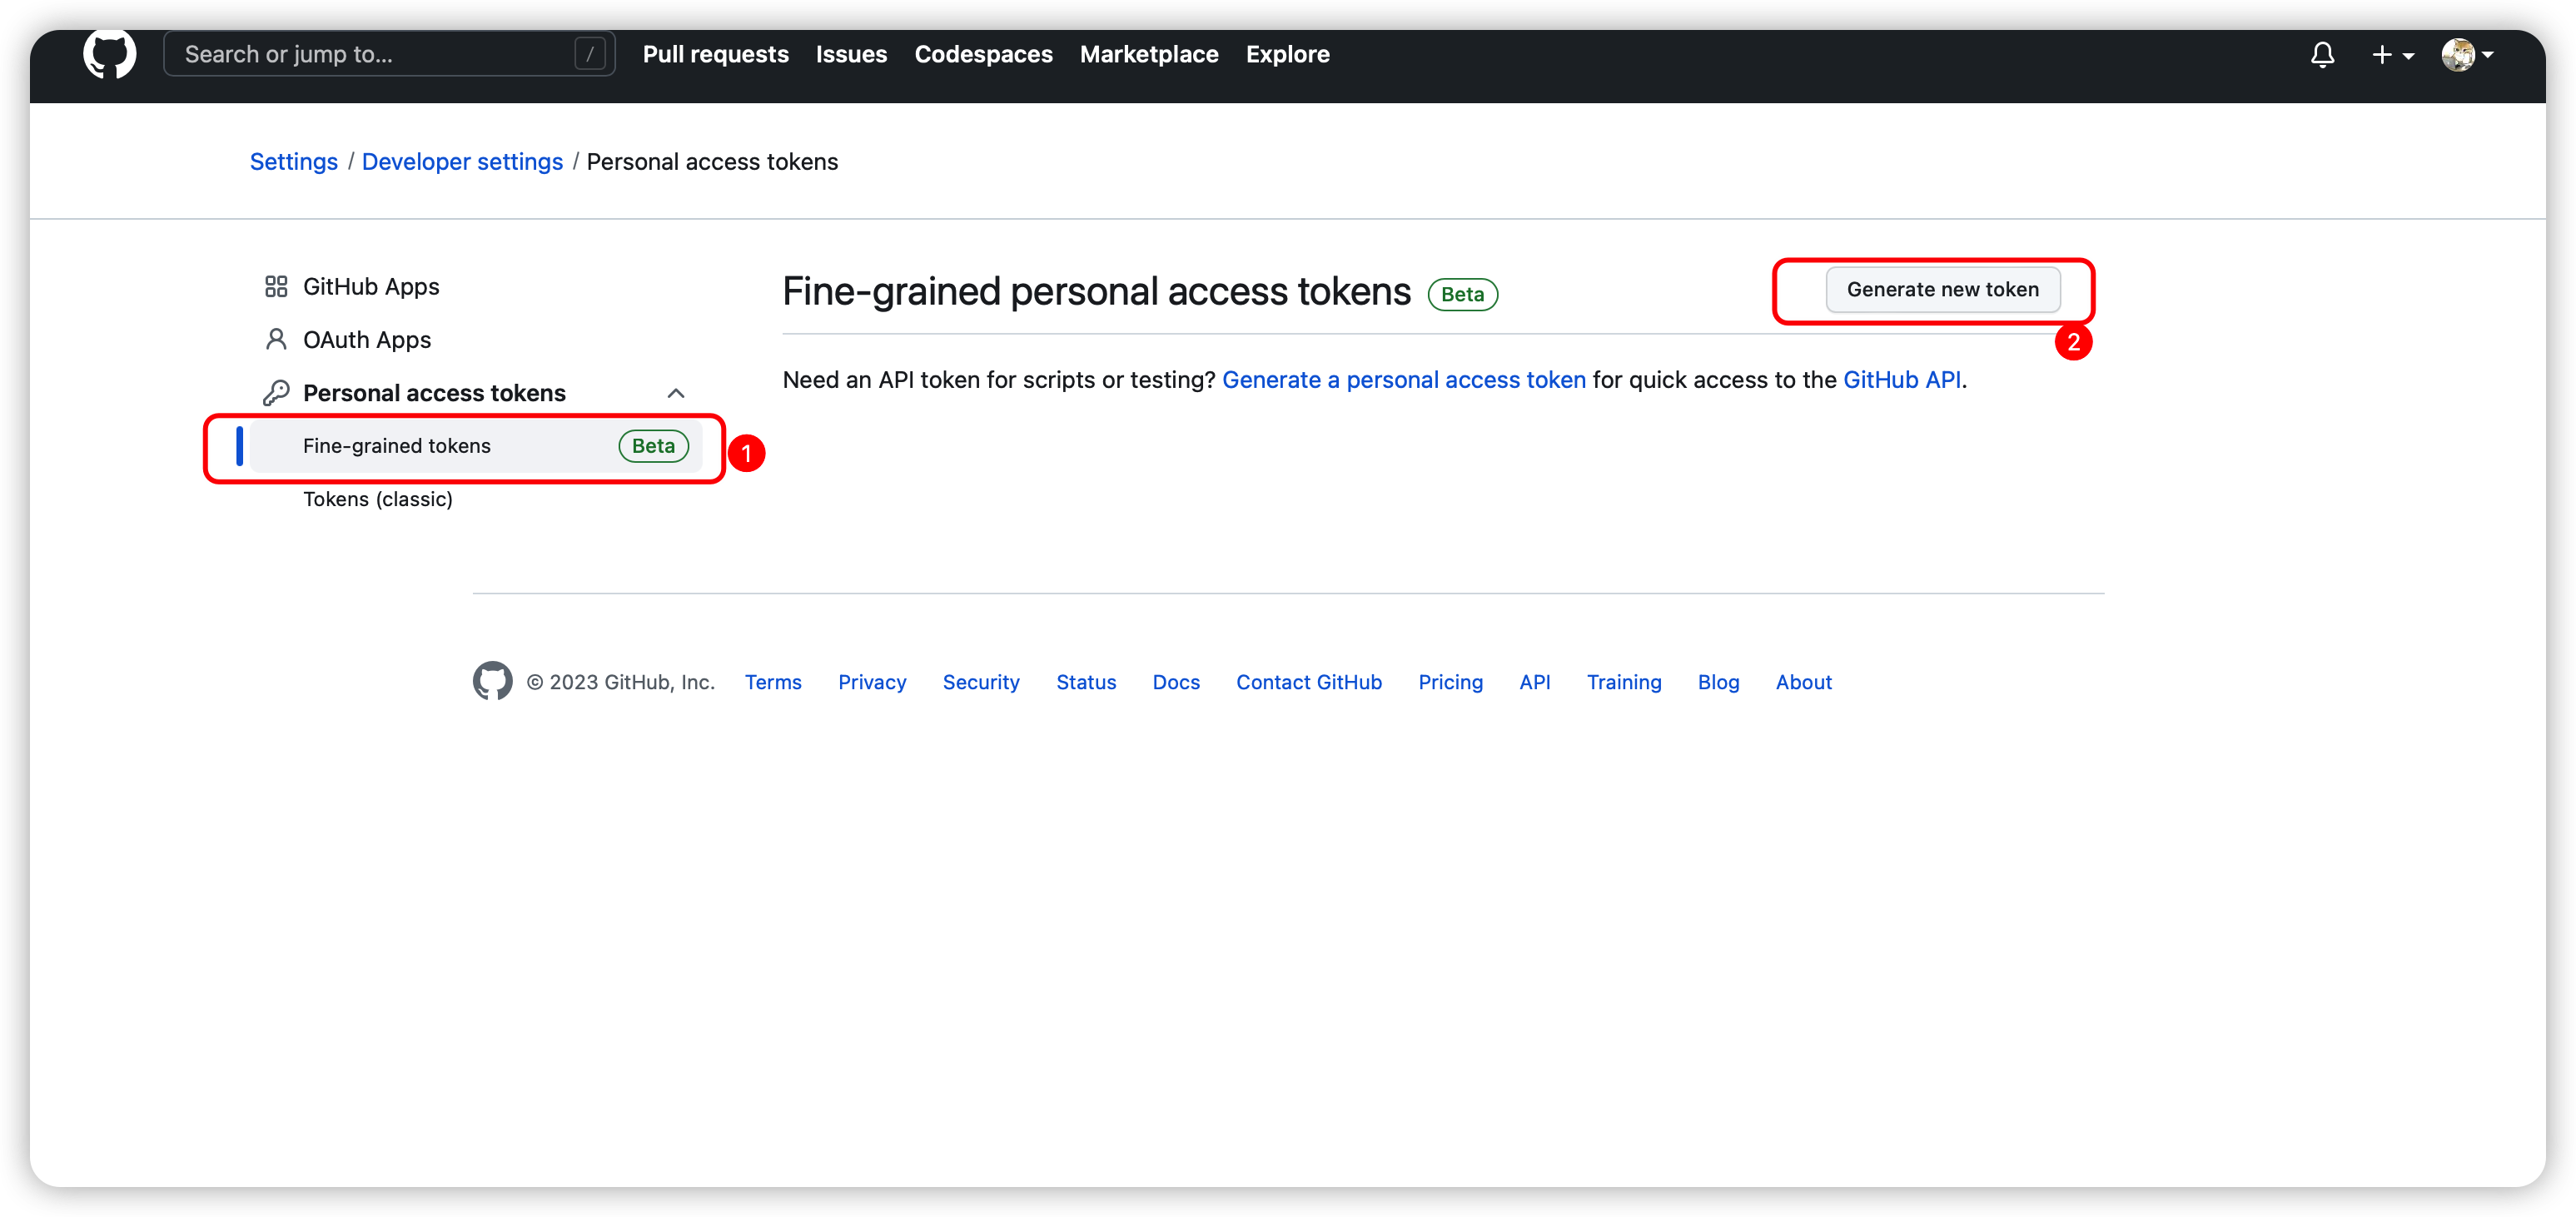Go to Marketplace in top navigation
This screenshot has height=1217, width=2576.
(1148, 55)
